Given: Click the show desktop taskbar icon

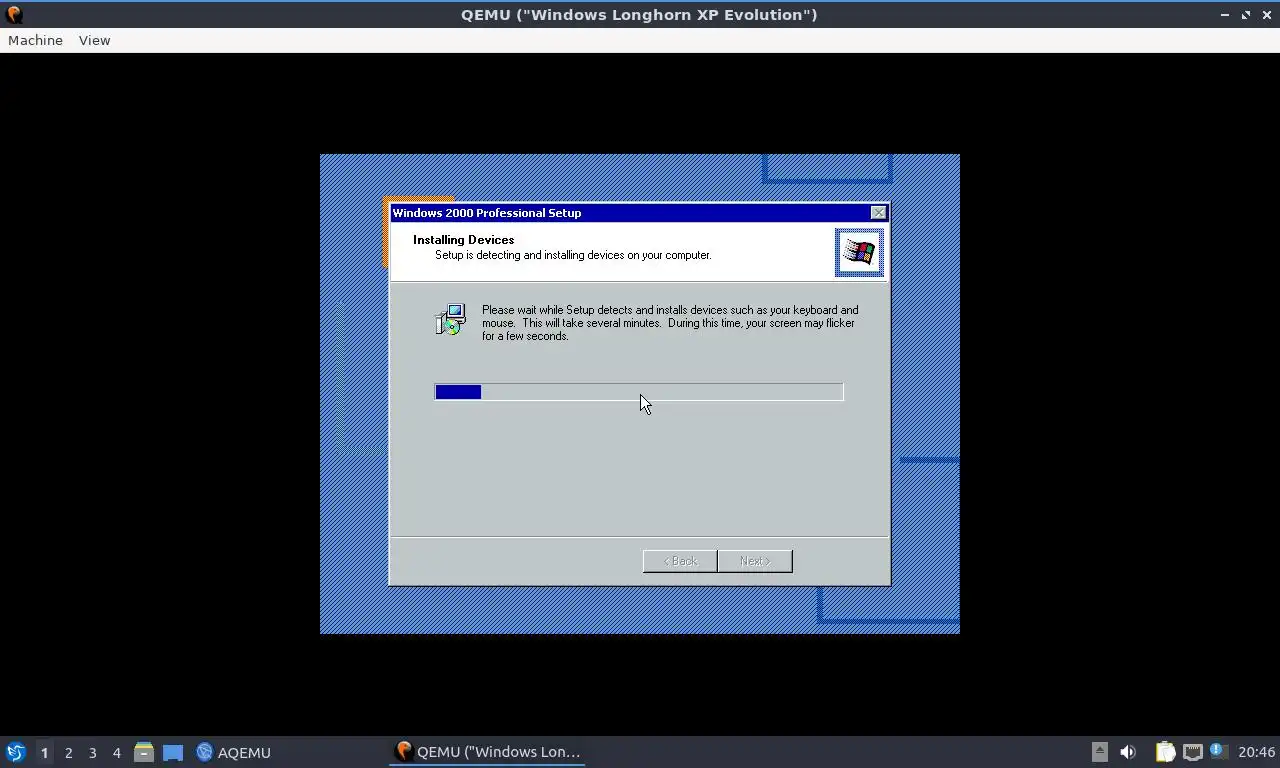Looking at the screenshot, I should [173, 752].
